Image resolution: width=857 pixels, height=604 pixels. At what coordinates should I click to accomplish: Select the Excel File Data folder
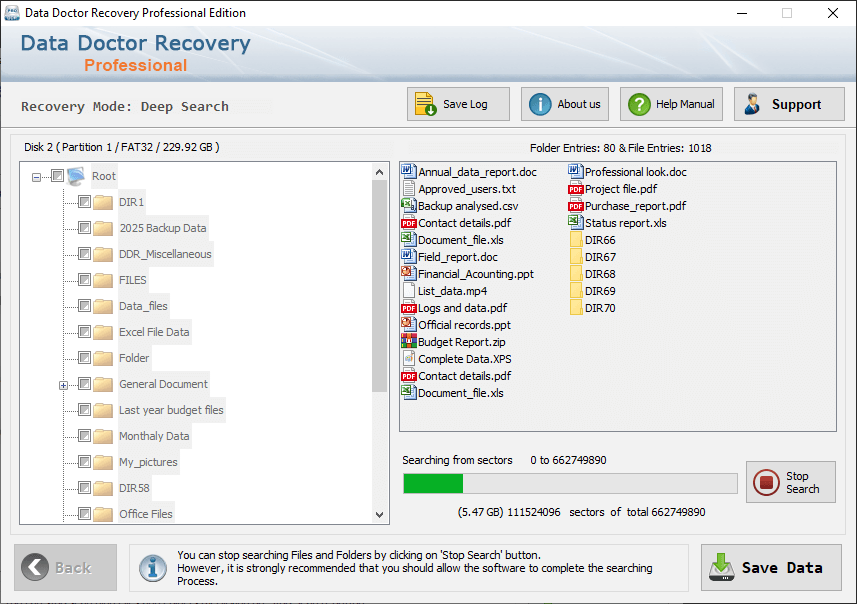(154, 332)
